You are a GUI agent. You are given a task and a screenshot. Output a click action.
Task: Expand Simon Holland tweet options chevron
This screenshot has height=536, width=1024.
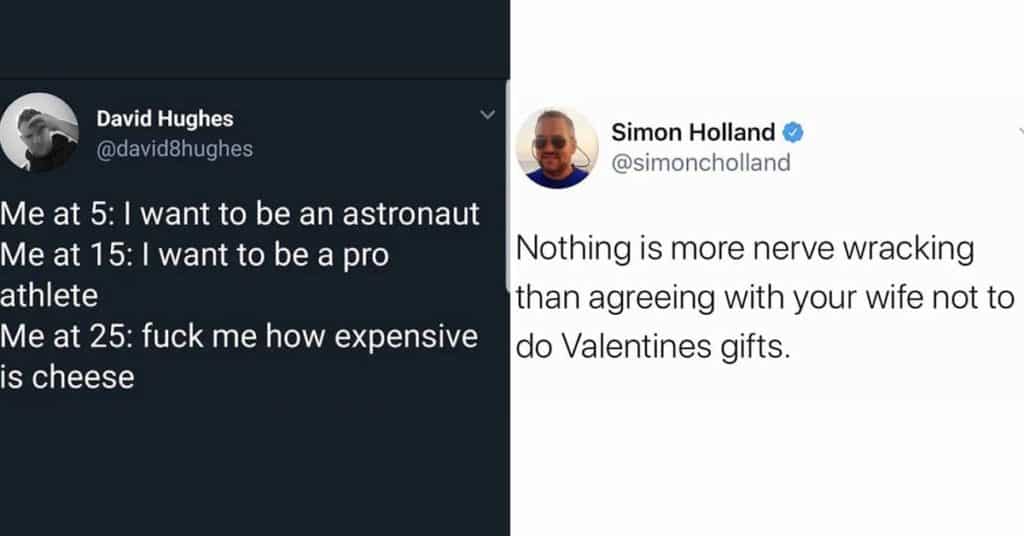(1021, 131)
